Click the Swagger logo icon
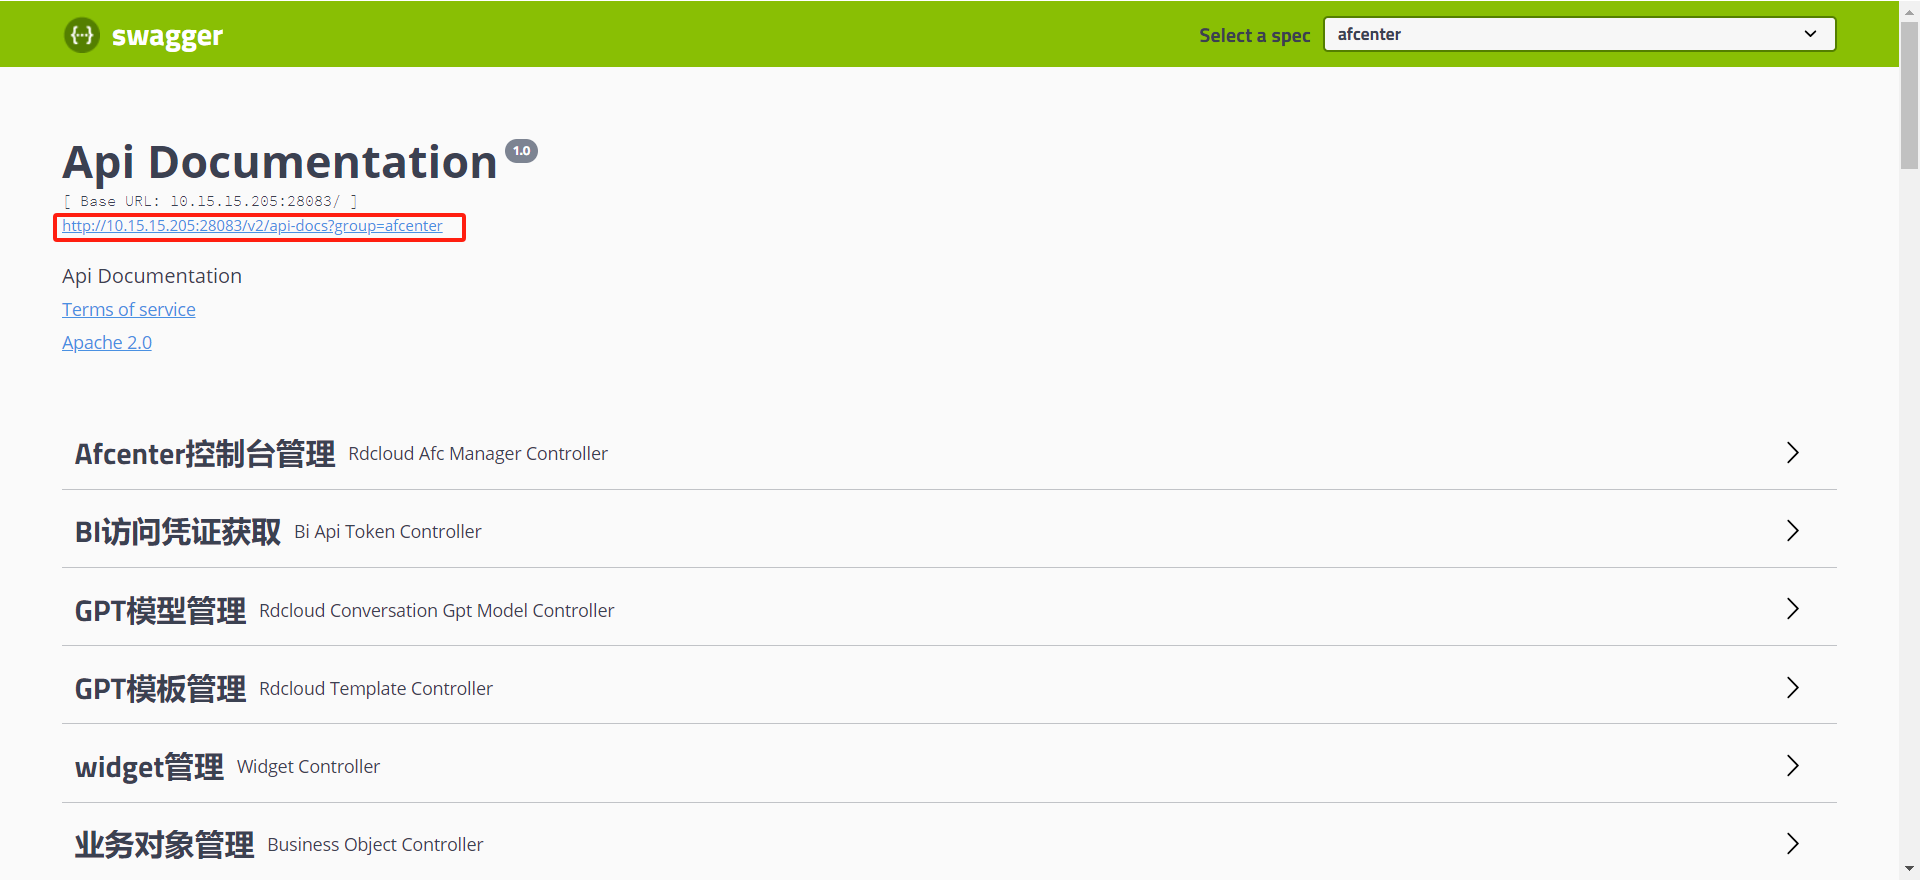 tap(82, 35)
